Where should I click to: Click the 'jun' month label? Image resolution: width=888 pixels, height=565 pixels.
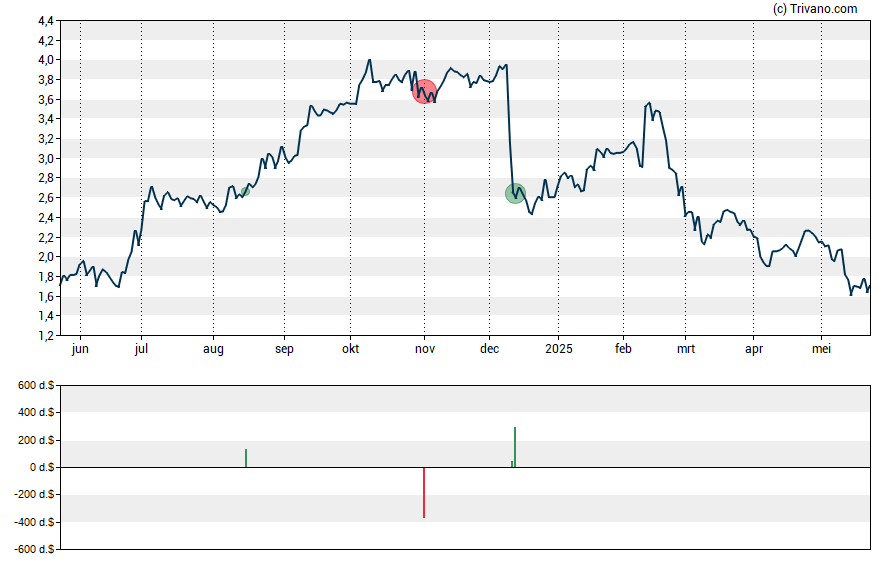[80, 349]
